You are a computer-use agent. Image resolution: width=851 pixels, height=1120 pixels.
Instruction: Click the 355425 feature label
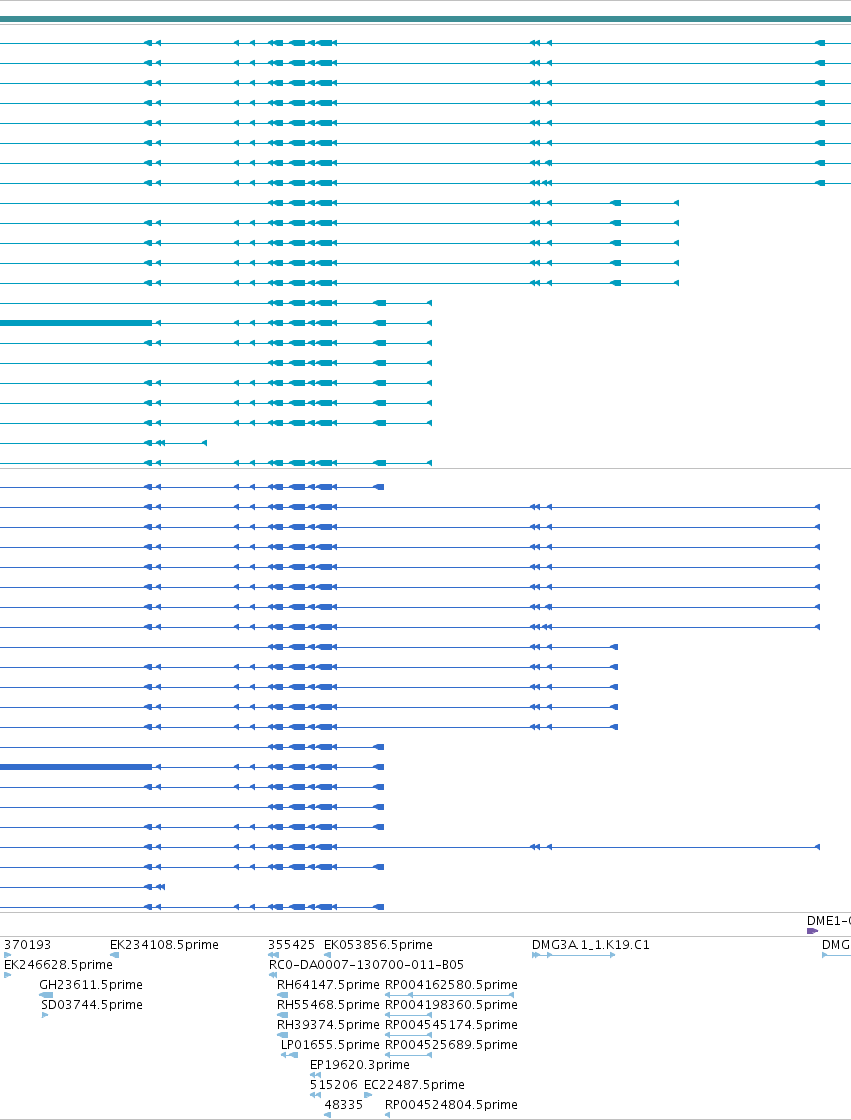291,944
